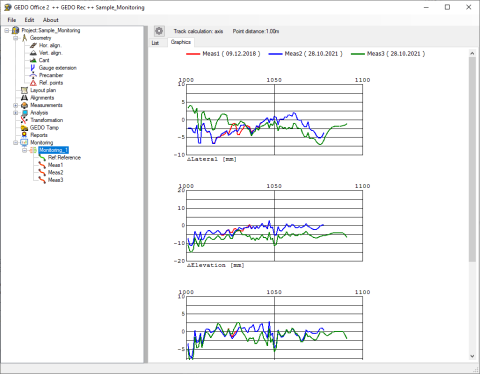
Task: Click the Hor. align. icon
Action: [x=33, y=45]
